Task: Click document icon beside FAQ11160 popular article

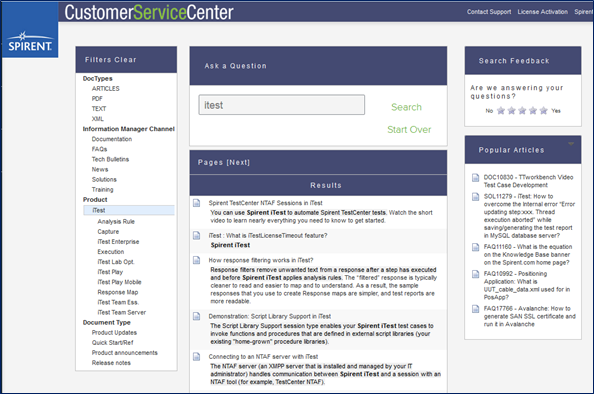Action: click(475, 247)
